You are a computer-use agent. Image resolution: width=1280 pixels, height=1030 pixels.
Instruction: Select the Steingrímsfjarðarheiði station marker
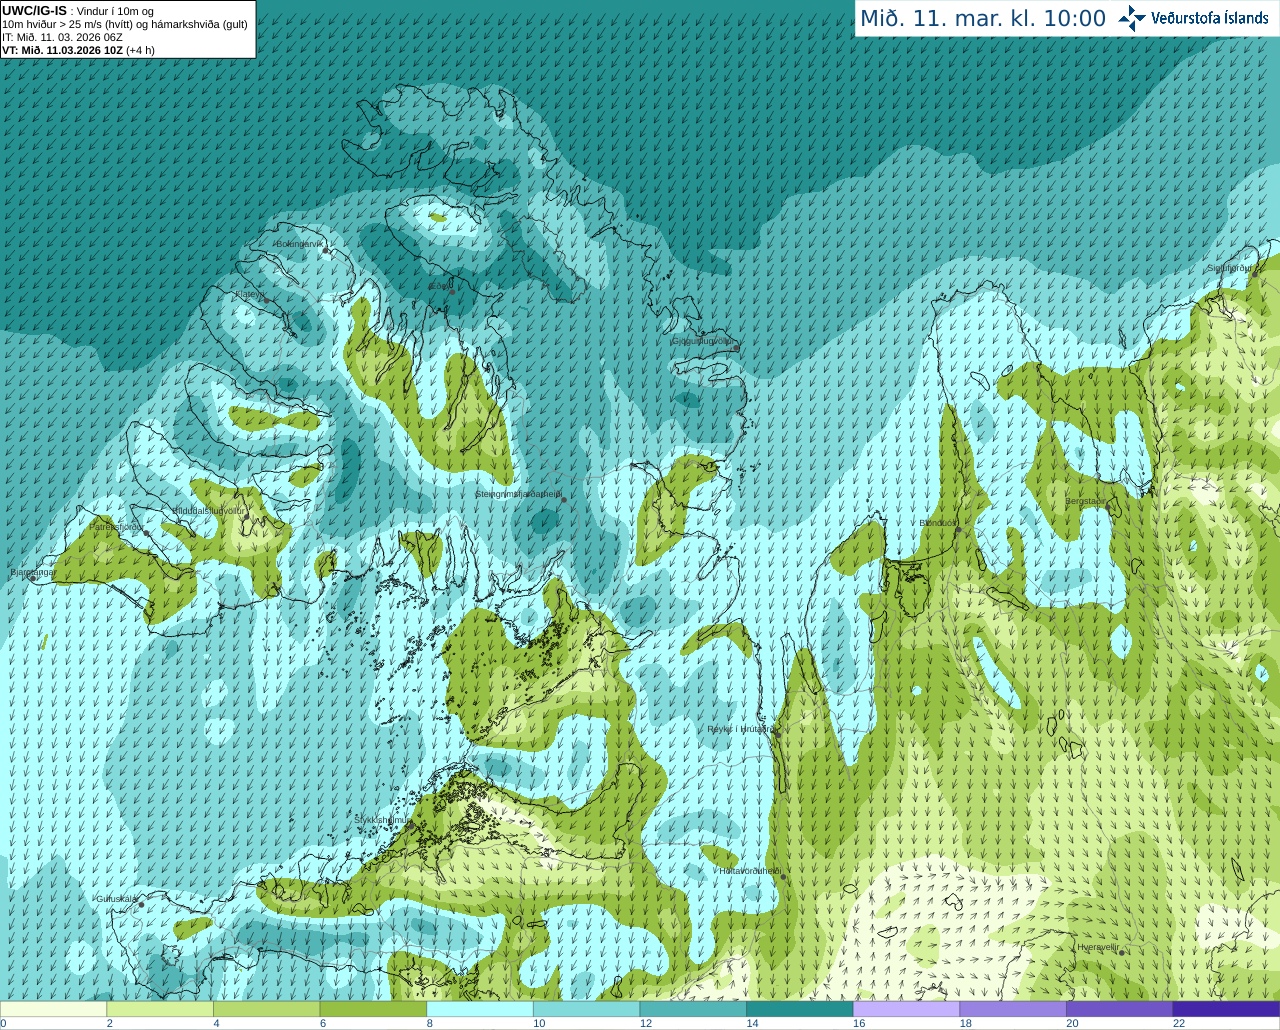pos(564,500)
